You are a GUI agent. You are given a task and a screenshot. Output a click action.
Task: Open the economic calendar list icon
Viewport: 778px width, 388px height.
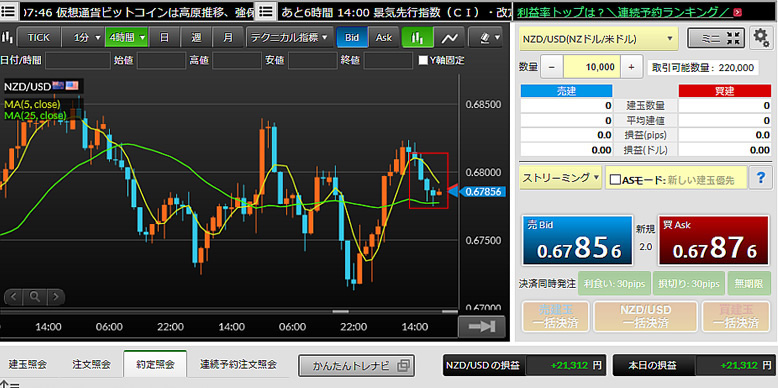tap(266, 11)
